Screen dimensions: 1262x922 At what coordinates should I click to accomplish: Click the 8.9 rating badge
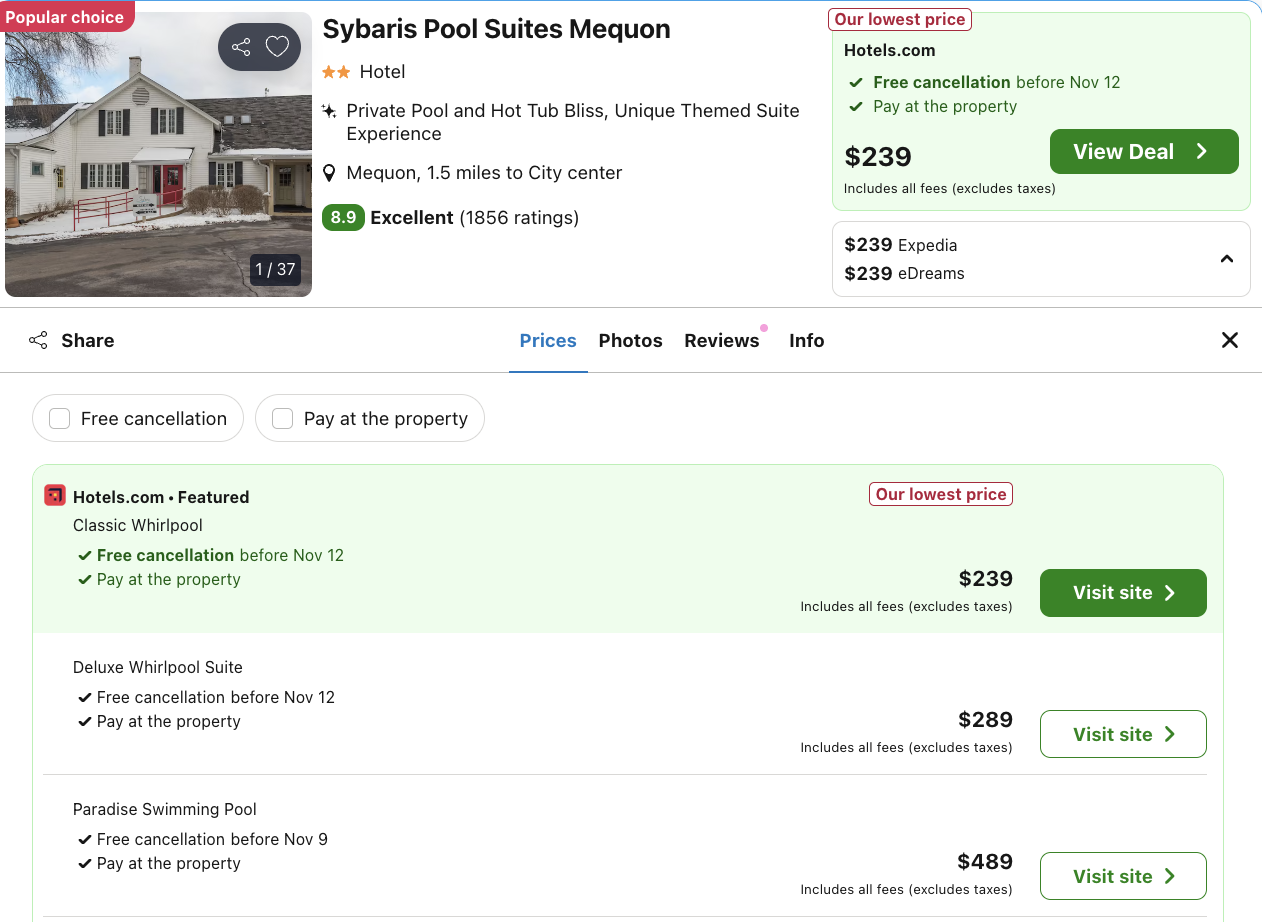[343, 217]
